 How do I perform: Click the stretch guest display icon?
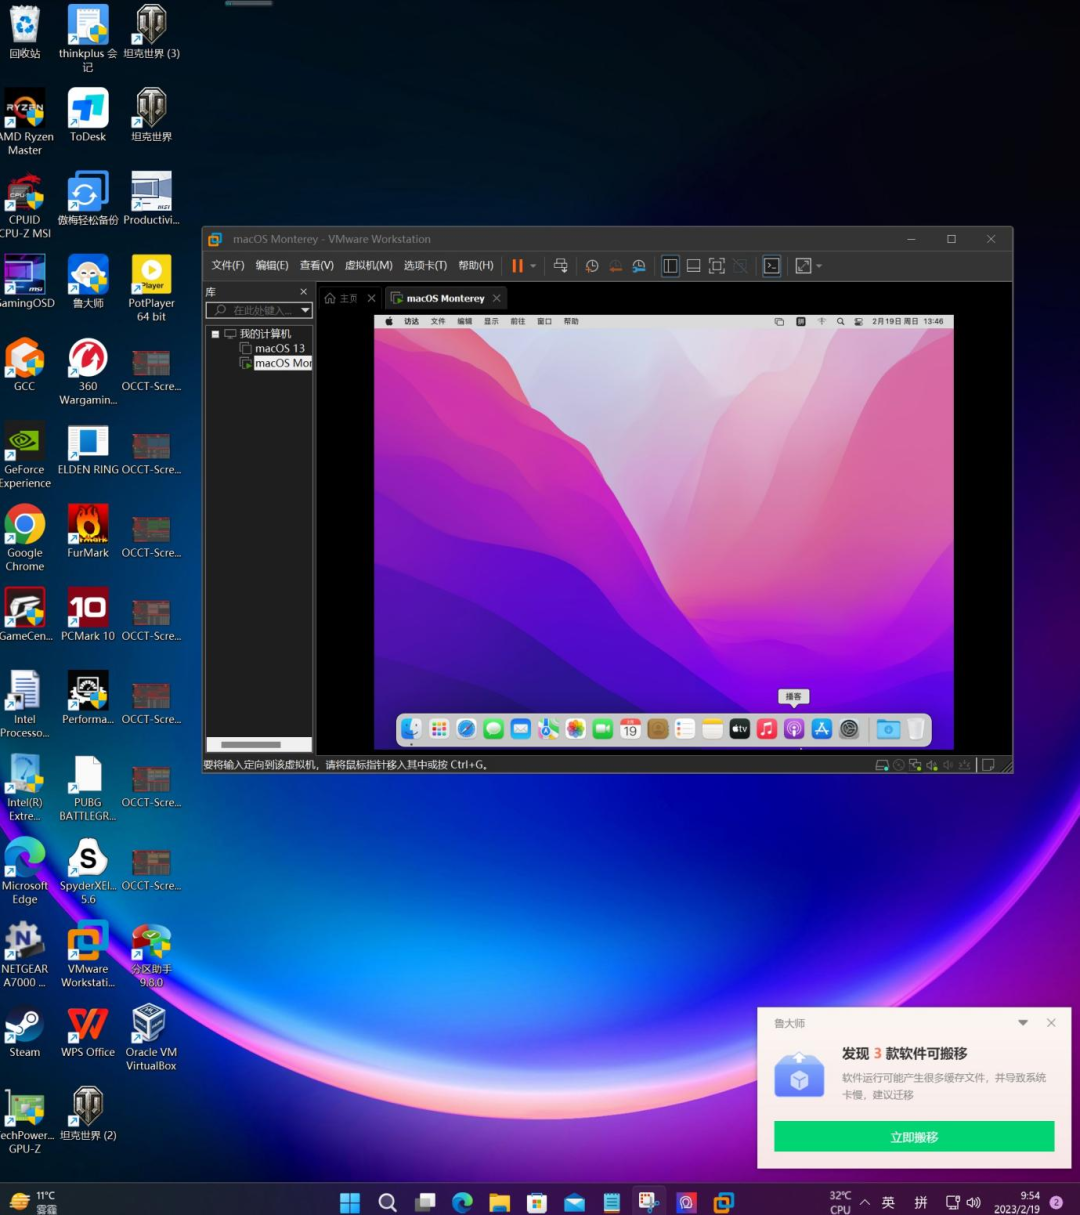[x=803, y=266]
